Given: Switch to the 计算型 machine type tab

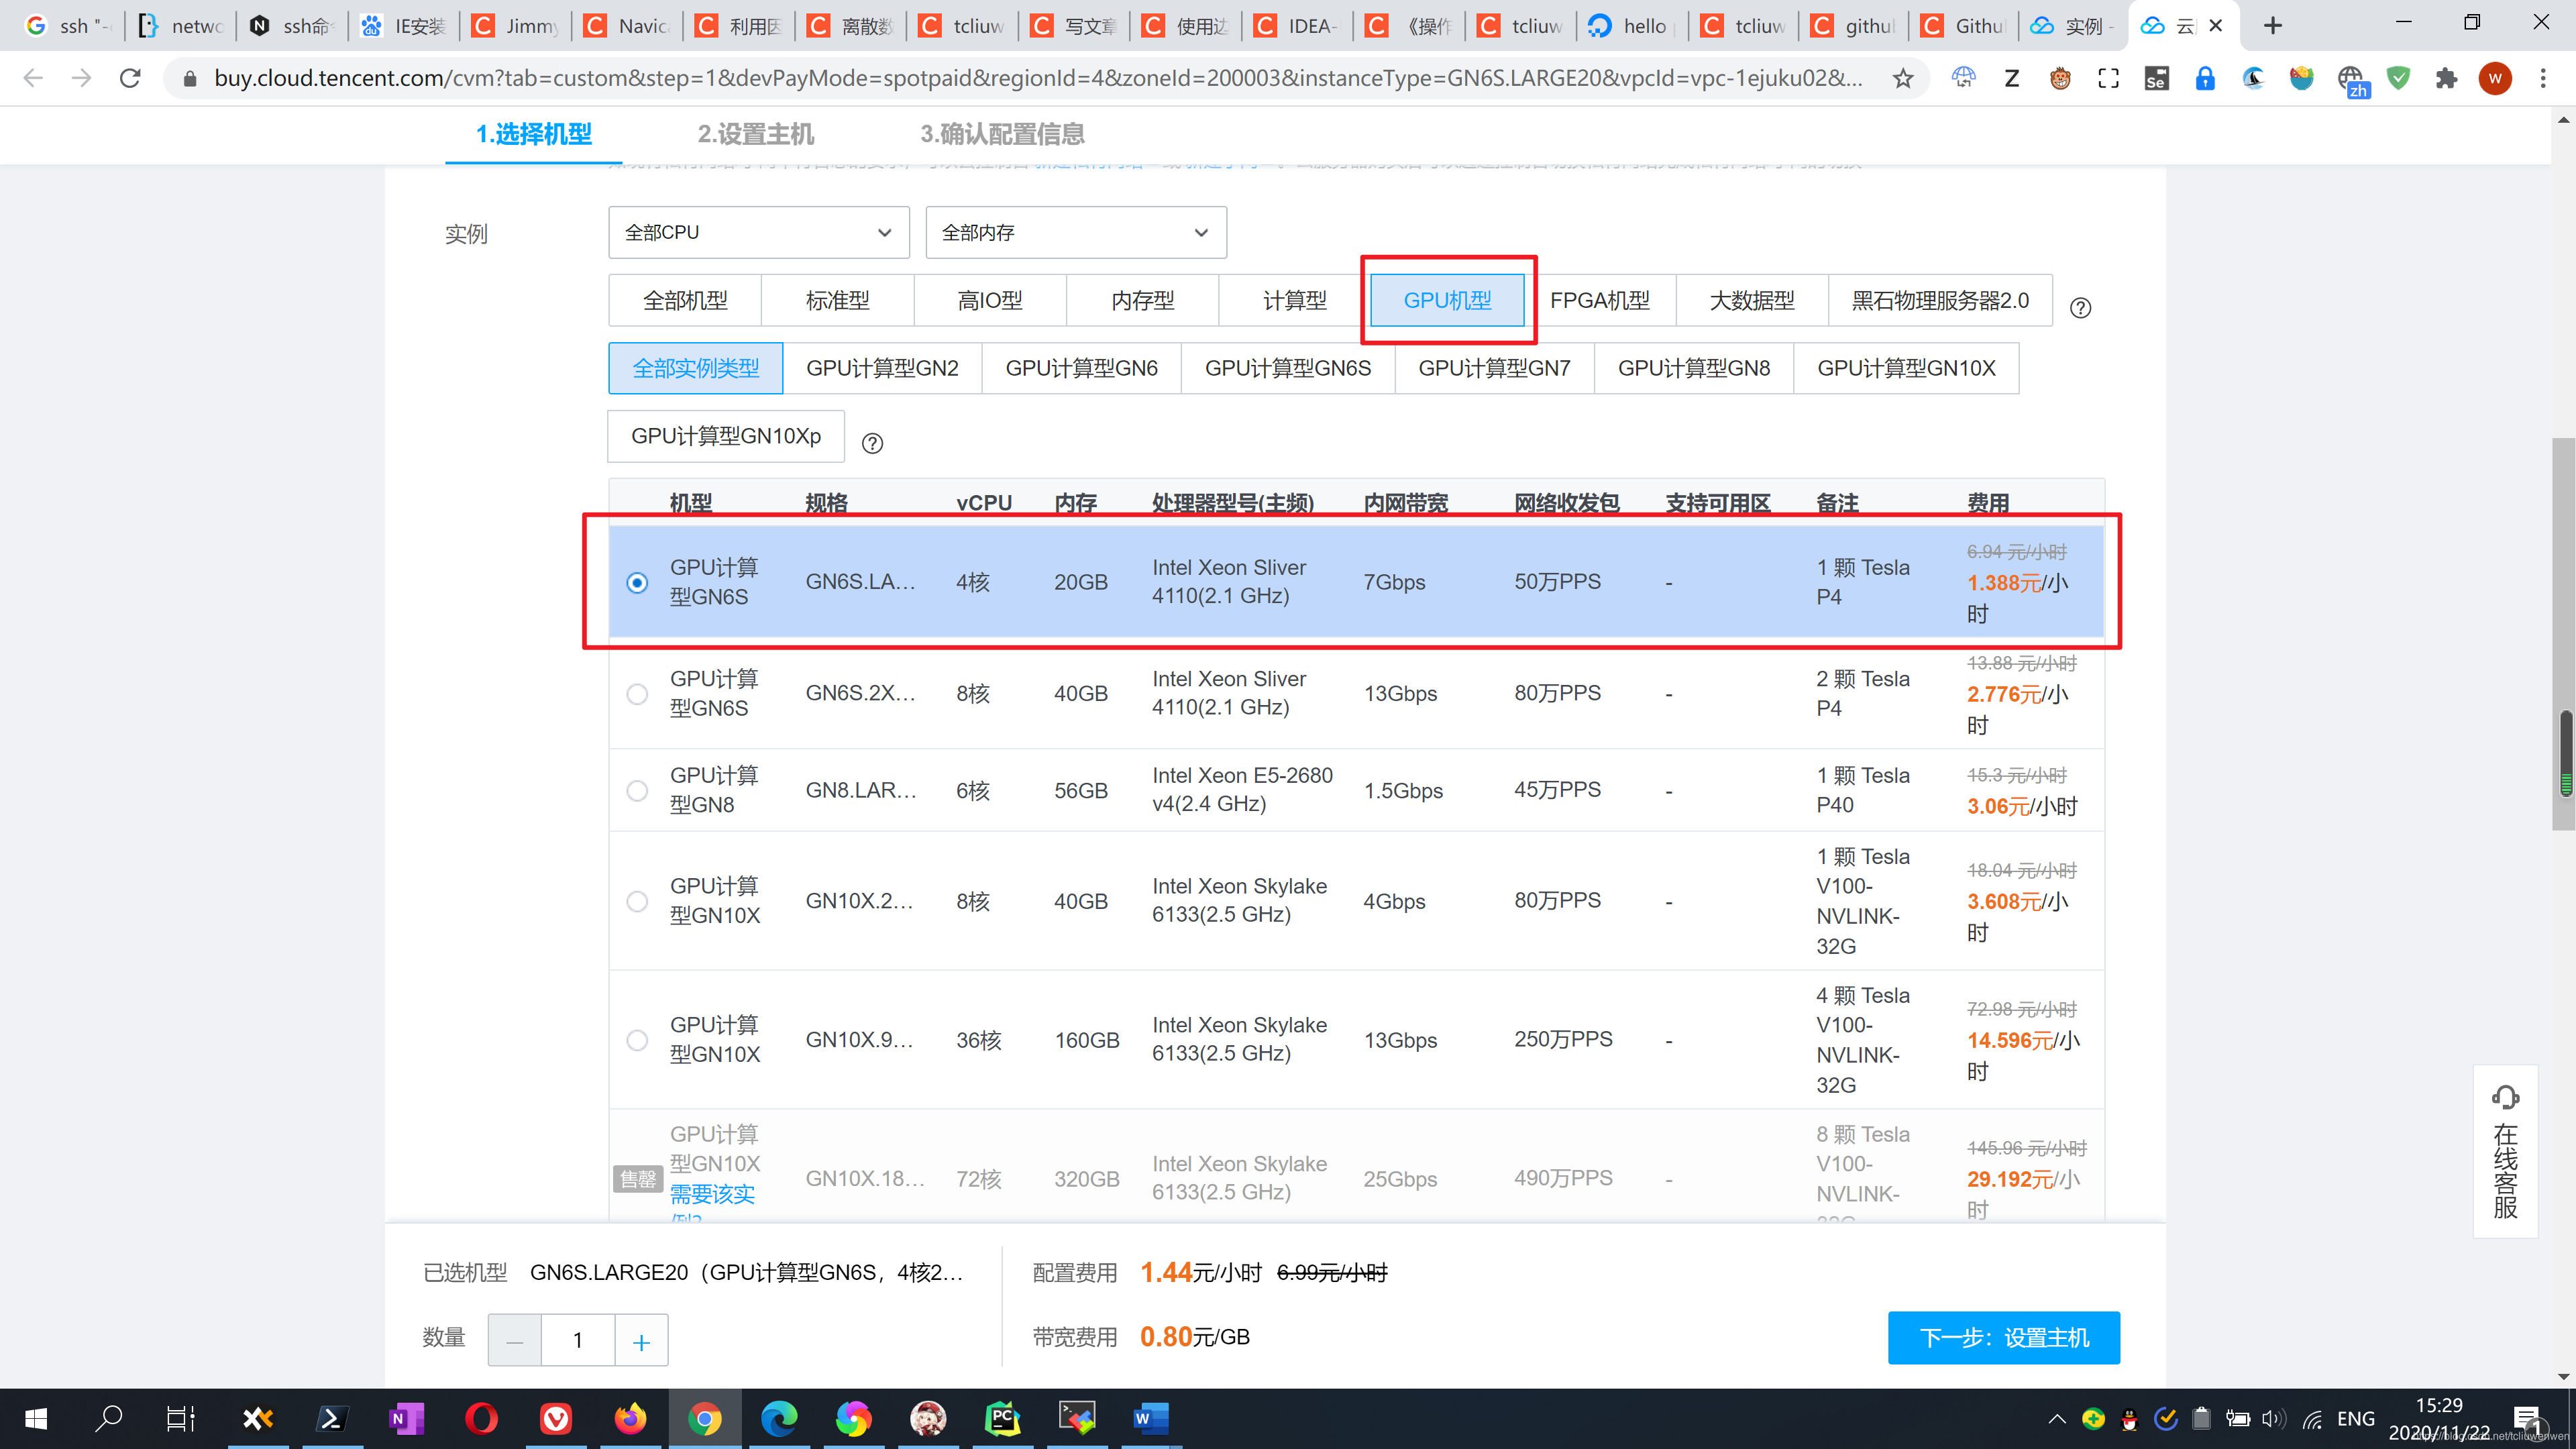Looking at the screenshot, I should [1295, 300].
